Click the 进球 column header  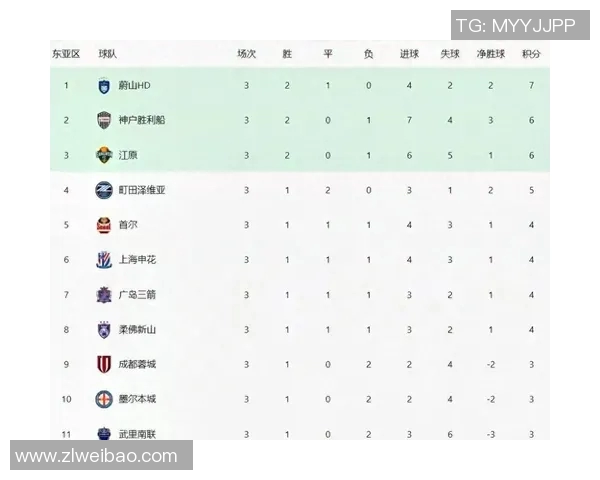point(409,54)
